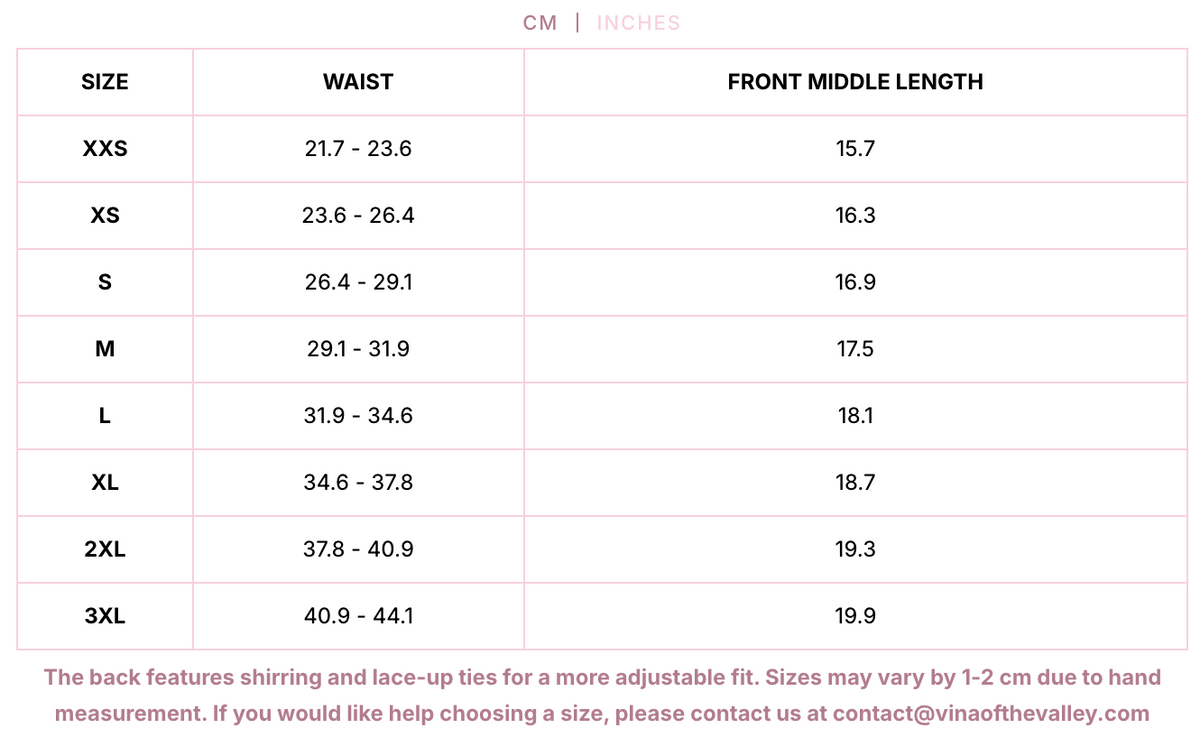This screenshot has width=1200, height=756.
Task: Click the 19.9 front length cell
Action: [856, 616]
